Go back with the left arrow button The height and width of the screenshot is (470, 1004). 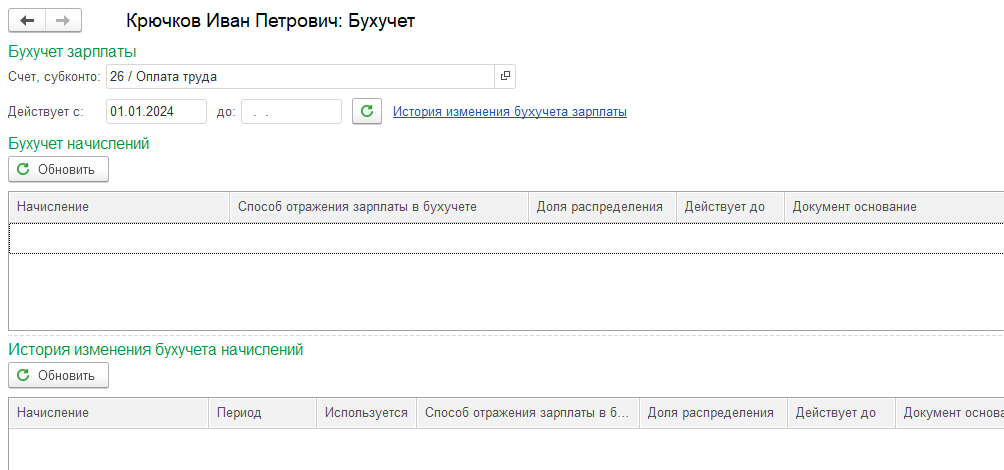tap(27, 20)
